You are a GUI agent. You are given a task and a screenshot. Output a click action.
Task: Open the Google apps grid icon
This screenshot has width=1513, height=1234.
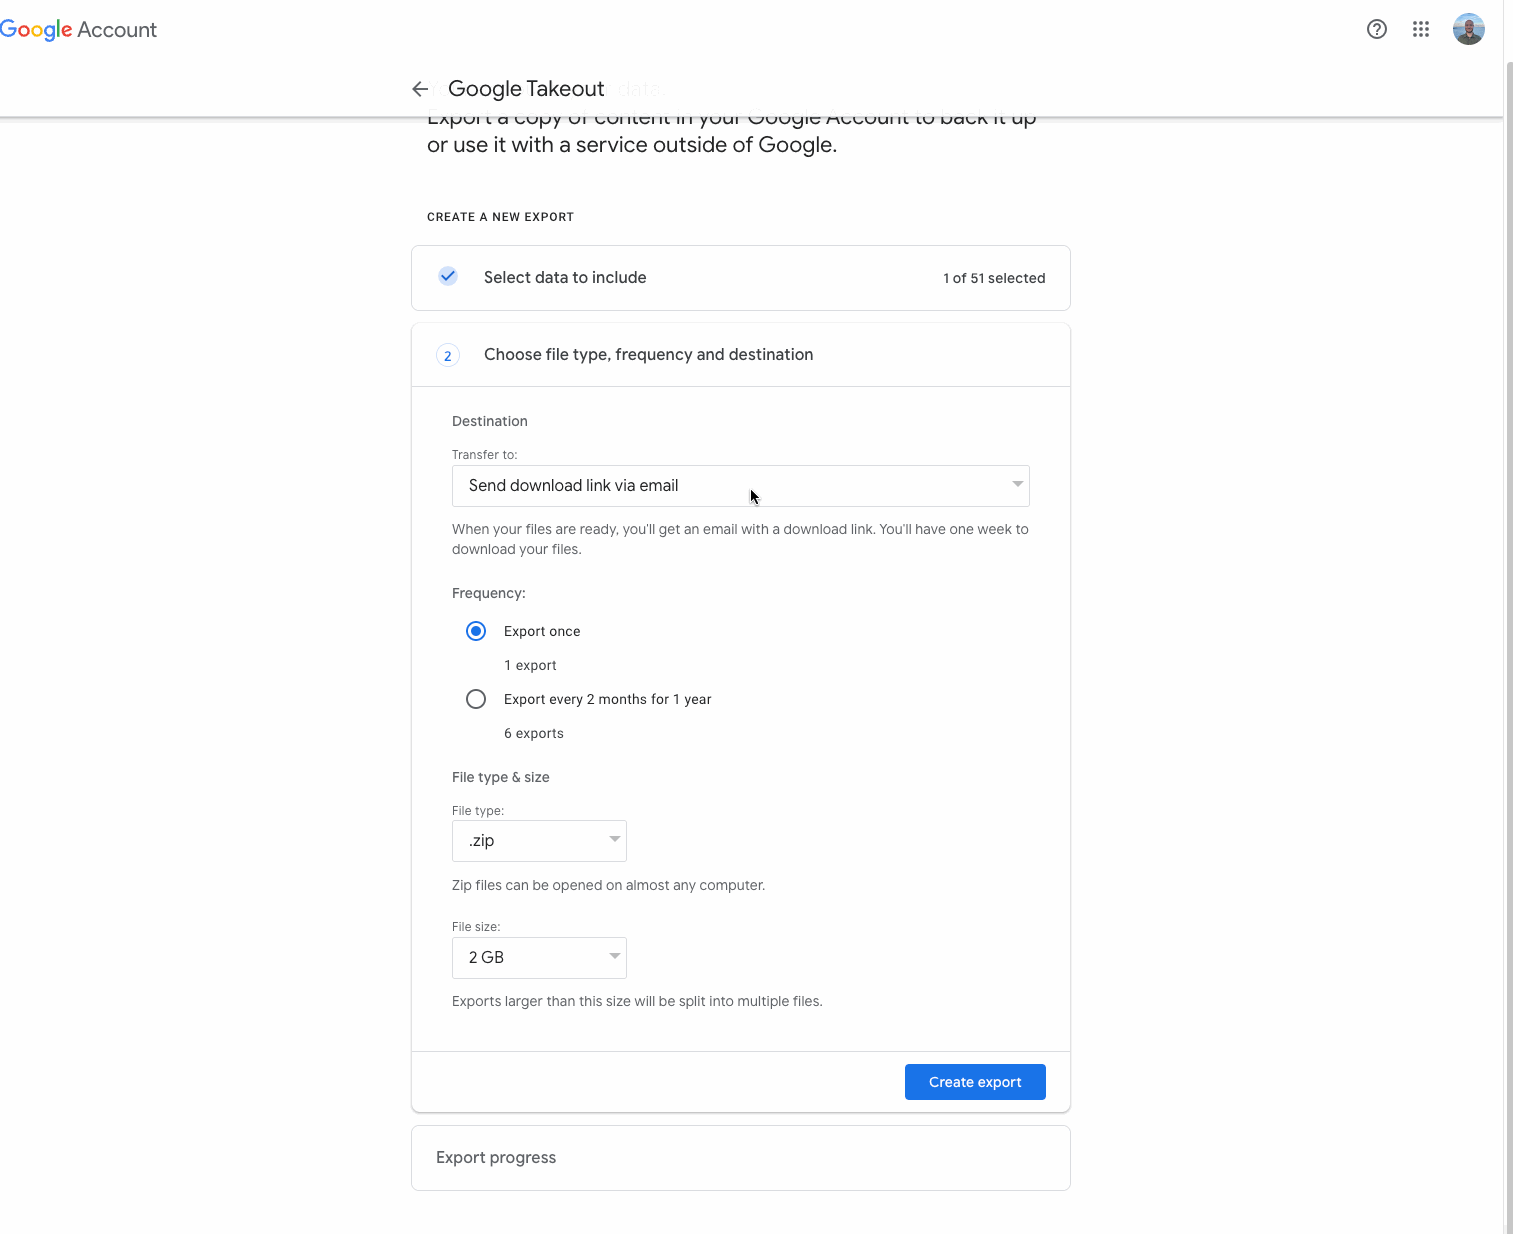pos(1421,29)
